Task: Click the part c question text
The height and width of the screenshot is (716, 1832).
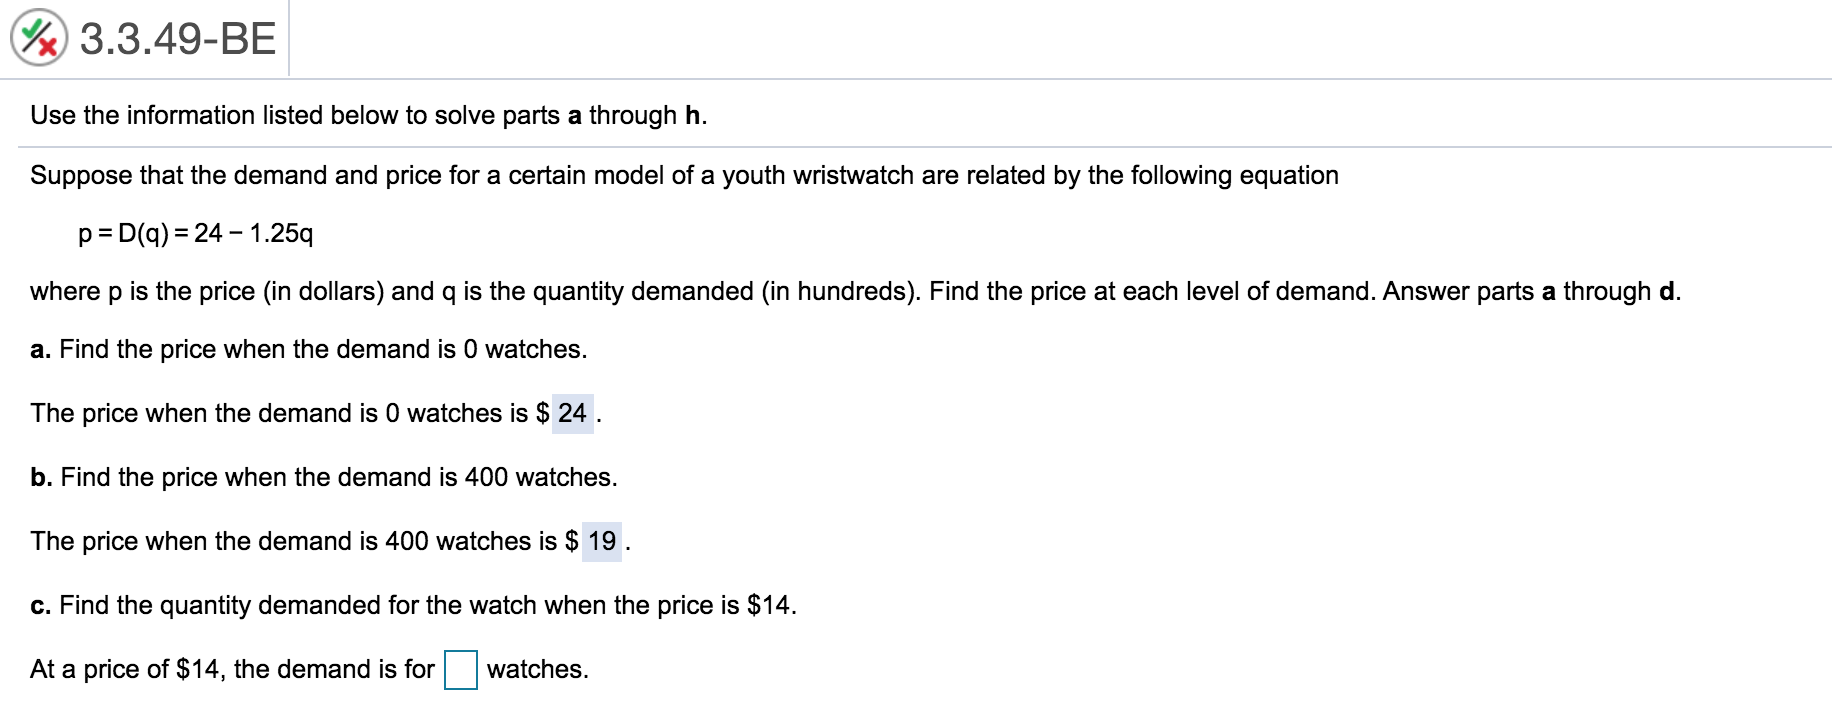Action: pos(412,603)
